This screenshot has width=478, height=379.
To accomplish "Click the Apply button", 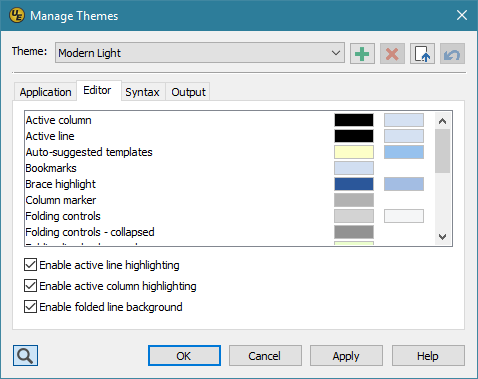I will tap(346, 356).
